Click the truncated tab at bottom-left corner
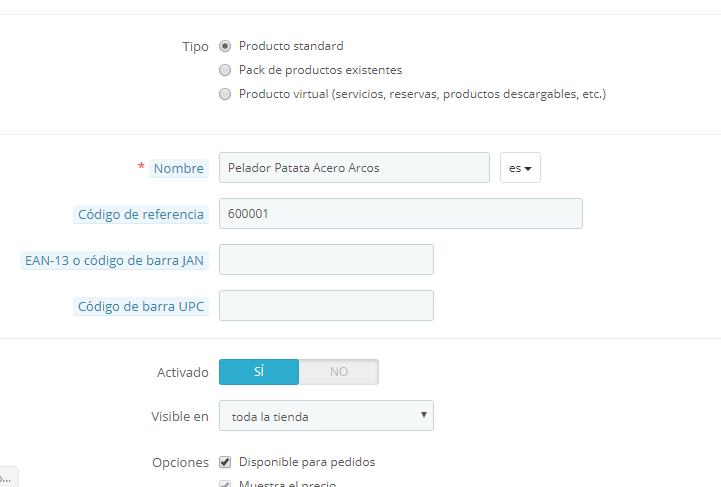The image size is (721, 487). (x=8, y=477)
